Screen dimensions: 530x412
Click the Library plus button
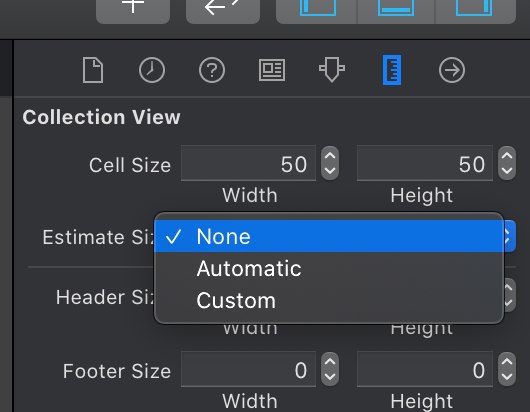[133, 8]
